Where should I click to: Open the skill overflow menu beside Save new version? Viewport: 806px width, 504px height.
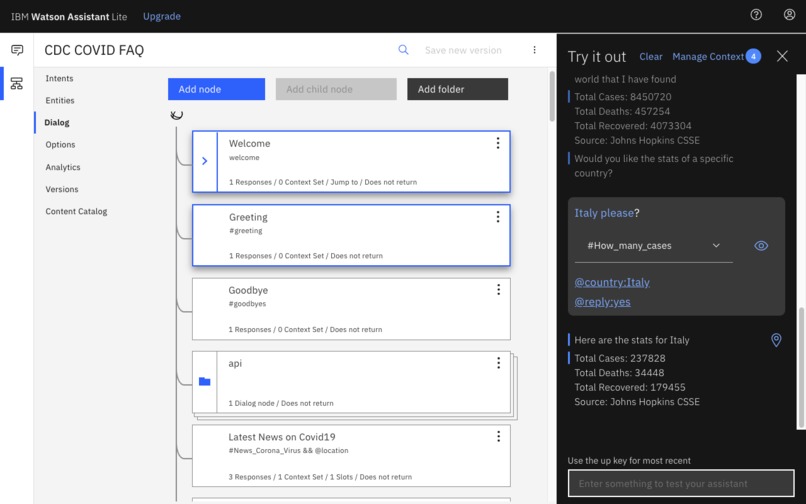pyautogui.click(x=534, y=50)
